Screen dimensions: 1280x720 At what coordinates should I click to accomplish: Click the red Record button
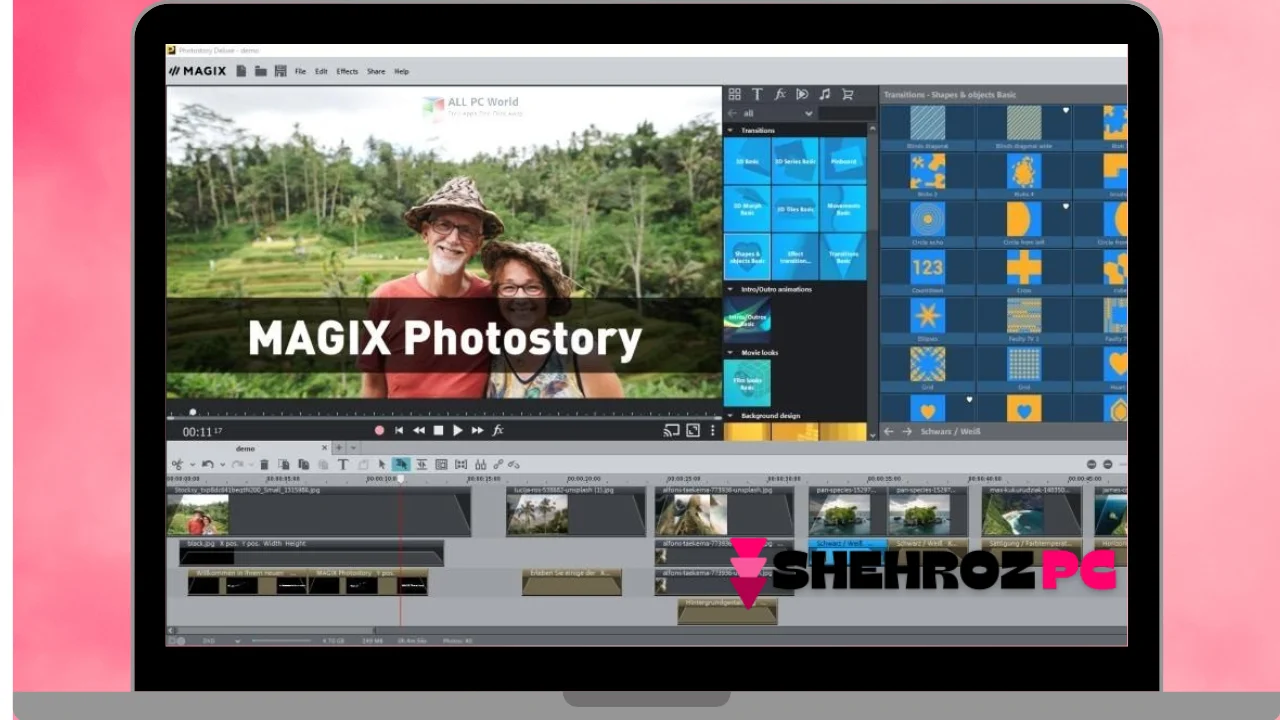[x=379, y=430]
